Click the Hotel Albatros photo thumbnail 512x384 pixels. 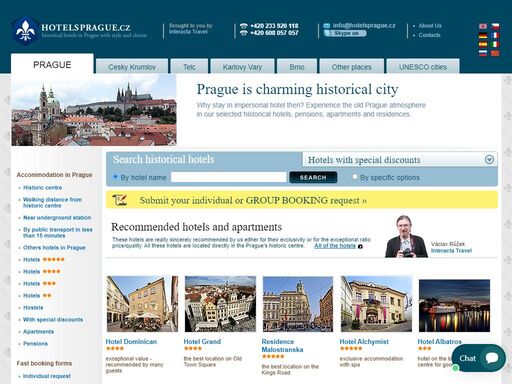(454, 306)
